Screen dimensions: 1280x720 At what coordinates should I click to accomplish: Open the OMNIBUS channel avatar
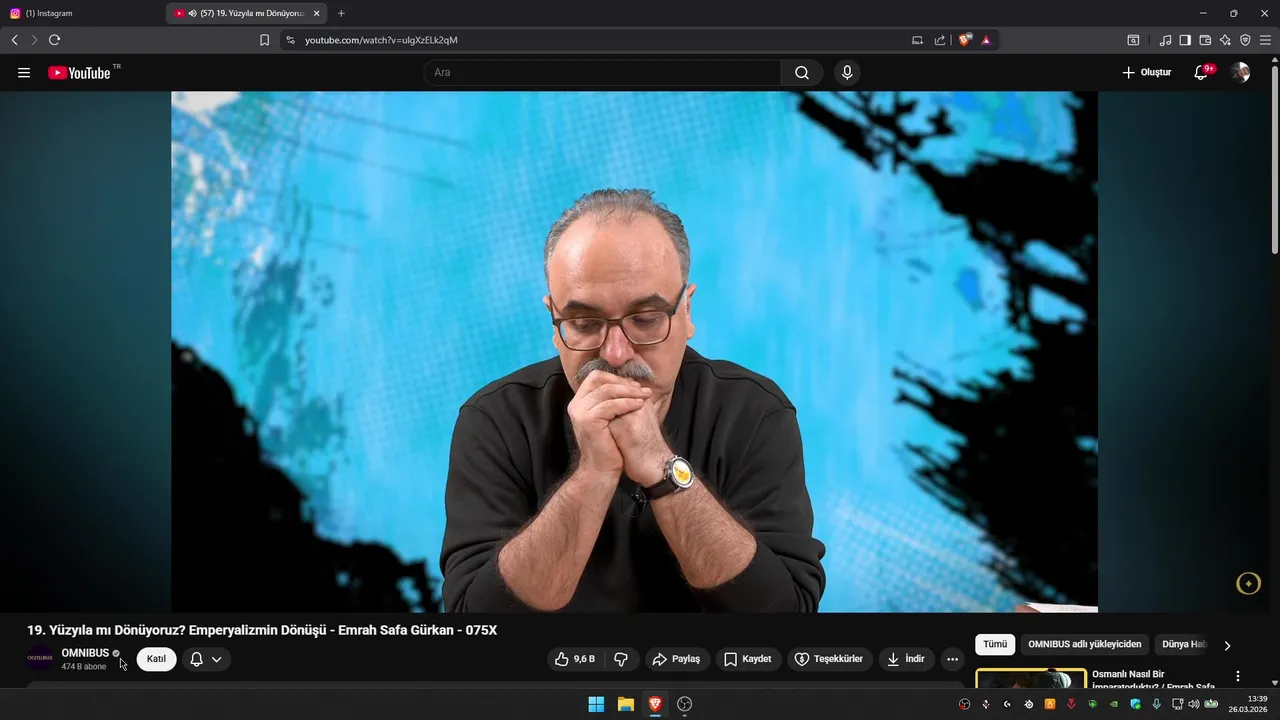coord(40,658)
